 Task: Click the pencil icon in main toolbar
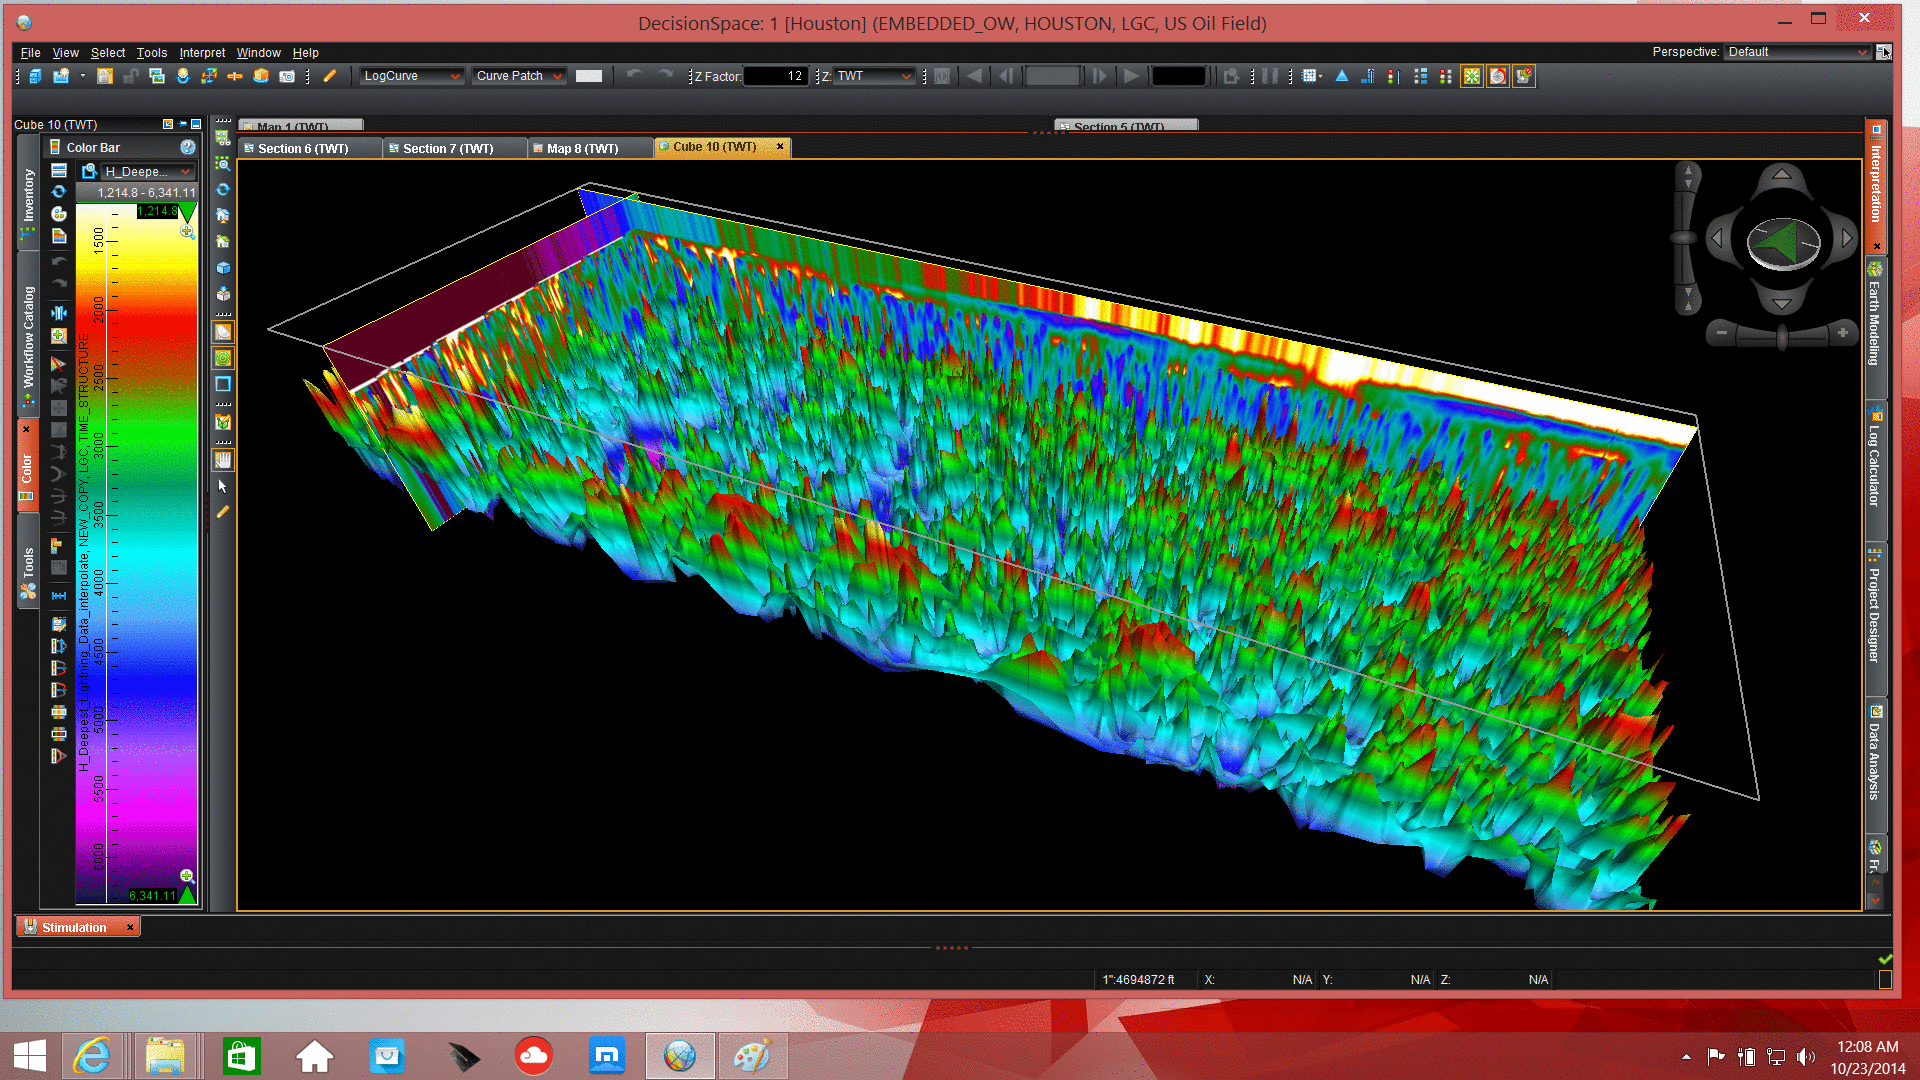coord(329,76)
